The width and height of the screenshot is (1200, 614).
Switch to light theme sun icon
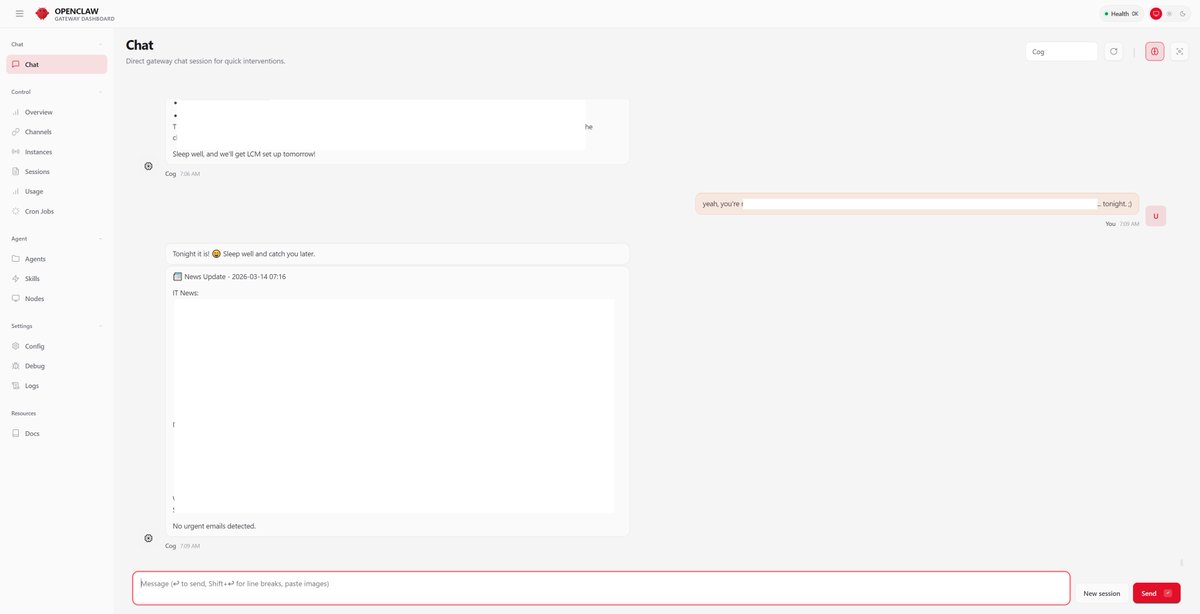pos(1168,14)
